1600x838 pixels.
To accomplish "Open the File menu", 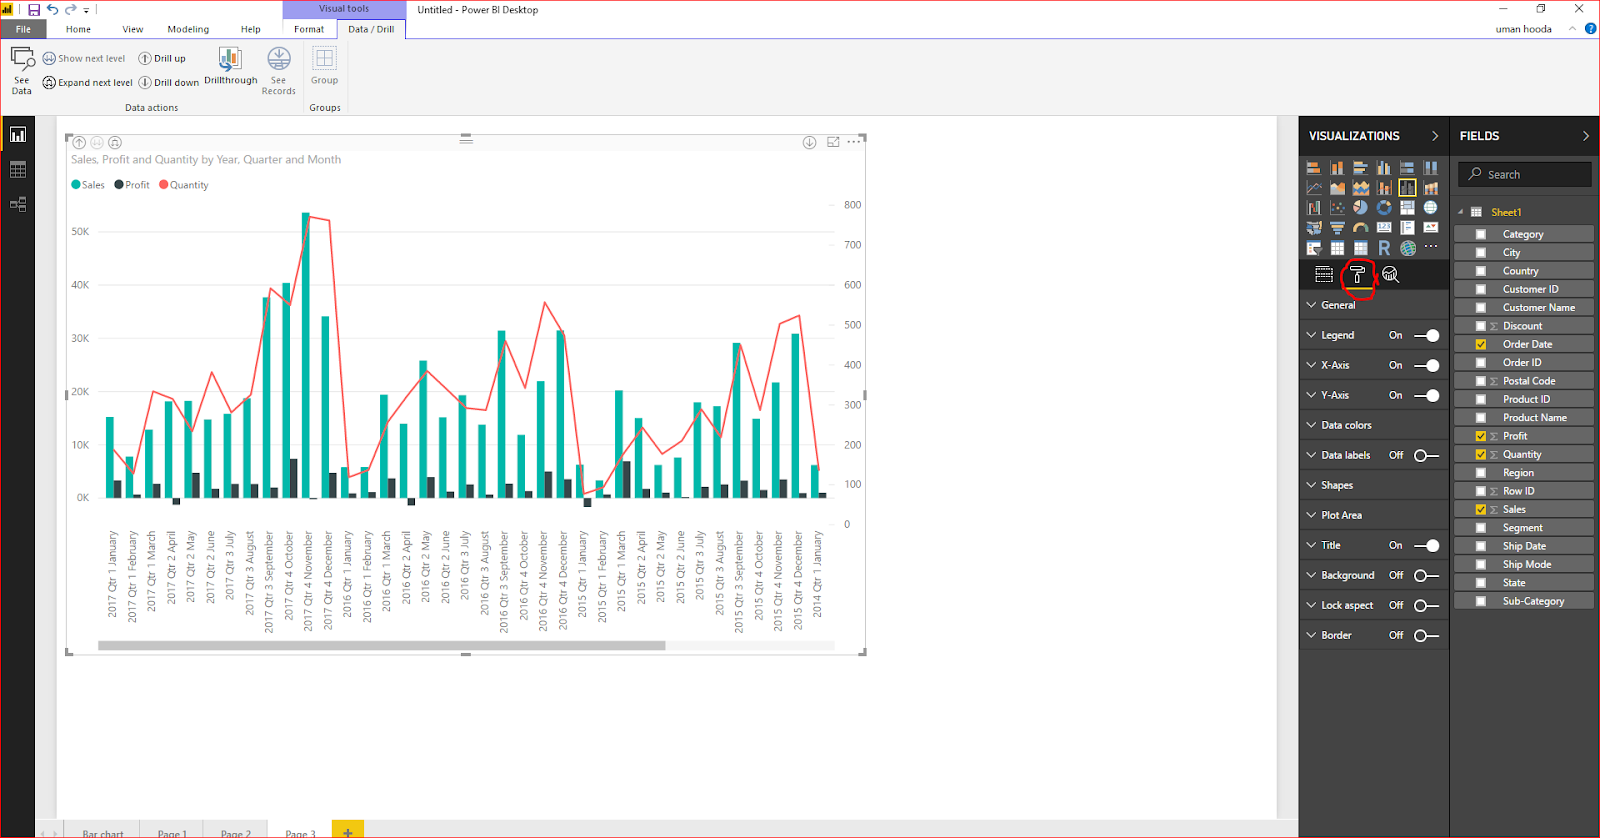I will coord(23,29).
